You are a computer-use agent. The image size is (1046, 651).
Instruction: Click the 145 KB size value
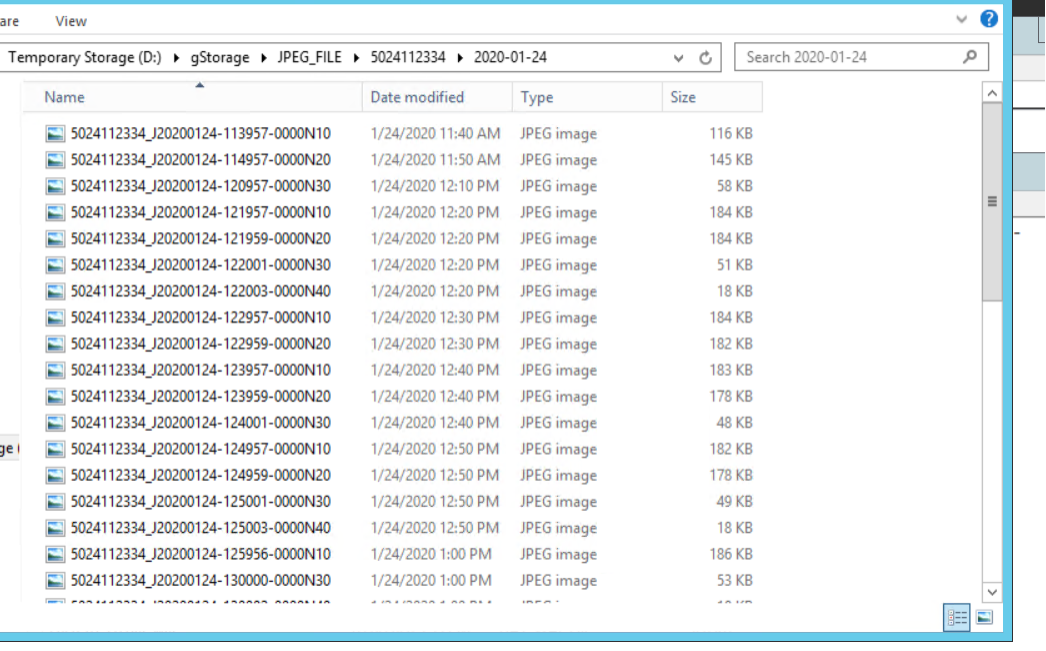click(x=730, y=160)
